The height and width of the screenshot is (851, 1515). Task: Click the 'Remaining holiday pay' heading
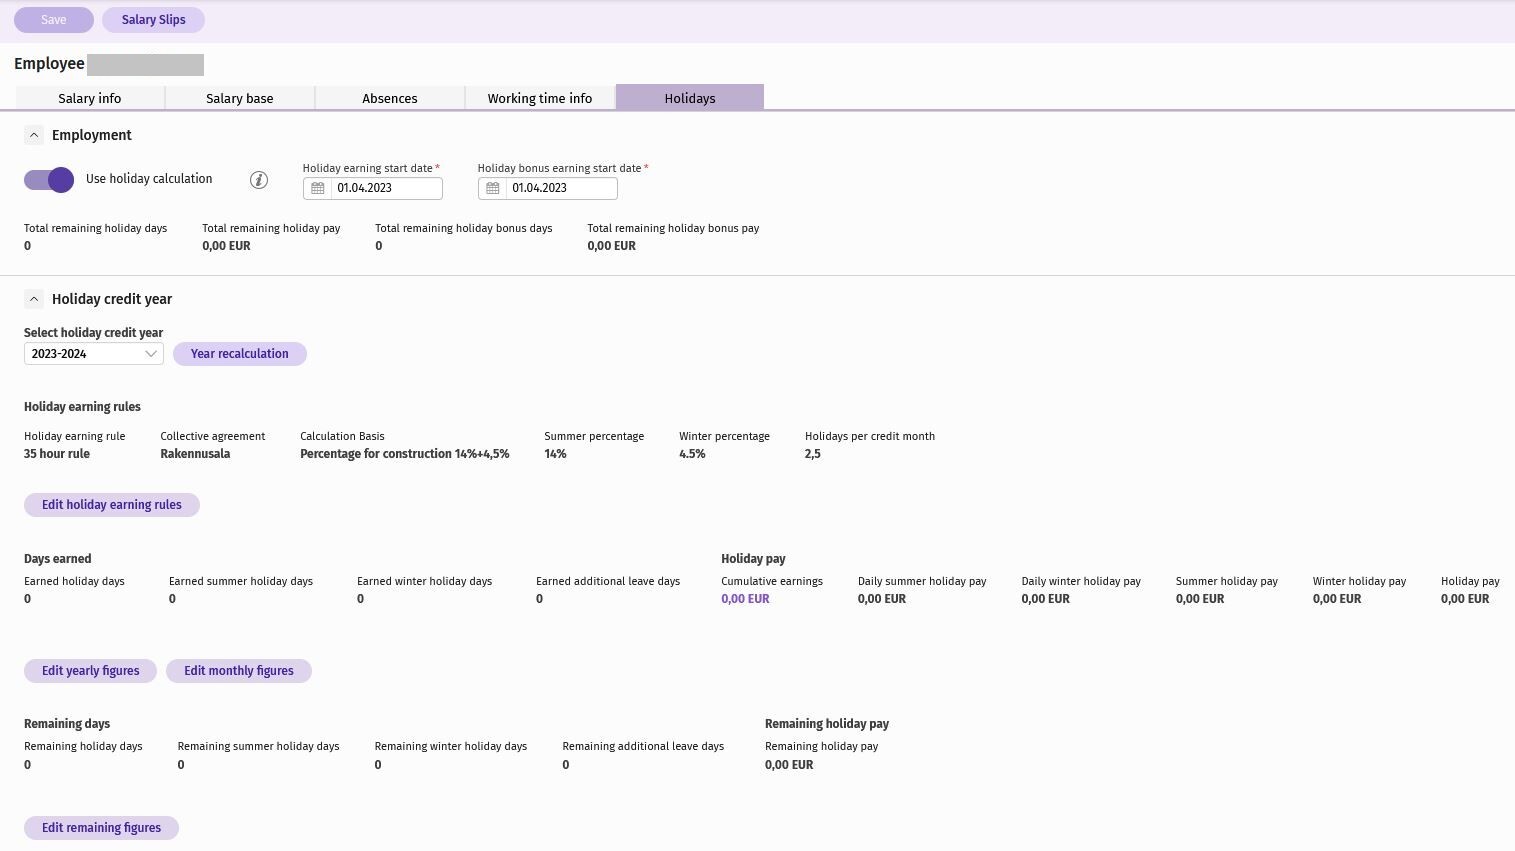pos(827,724)
